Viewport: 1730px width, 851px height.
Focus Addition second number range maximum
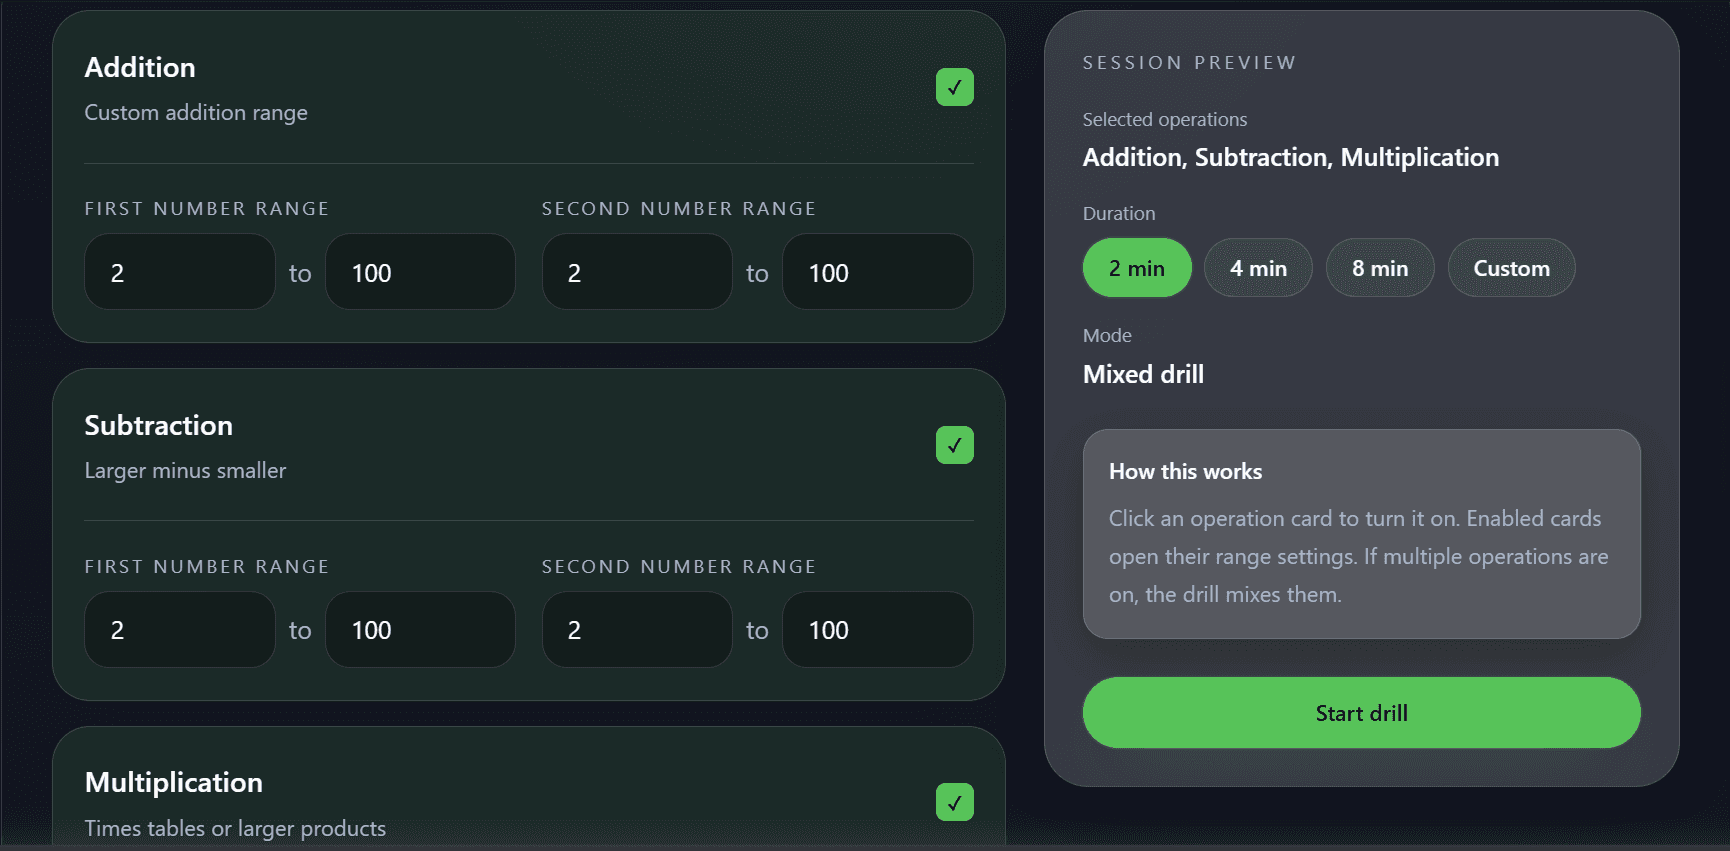pos(877,272)
